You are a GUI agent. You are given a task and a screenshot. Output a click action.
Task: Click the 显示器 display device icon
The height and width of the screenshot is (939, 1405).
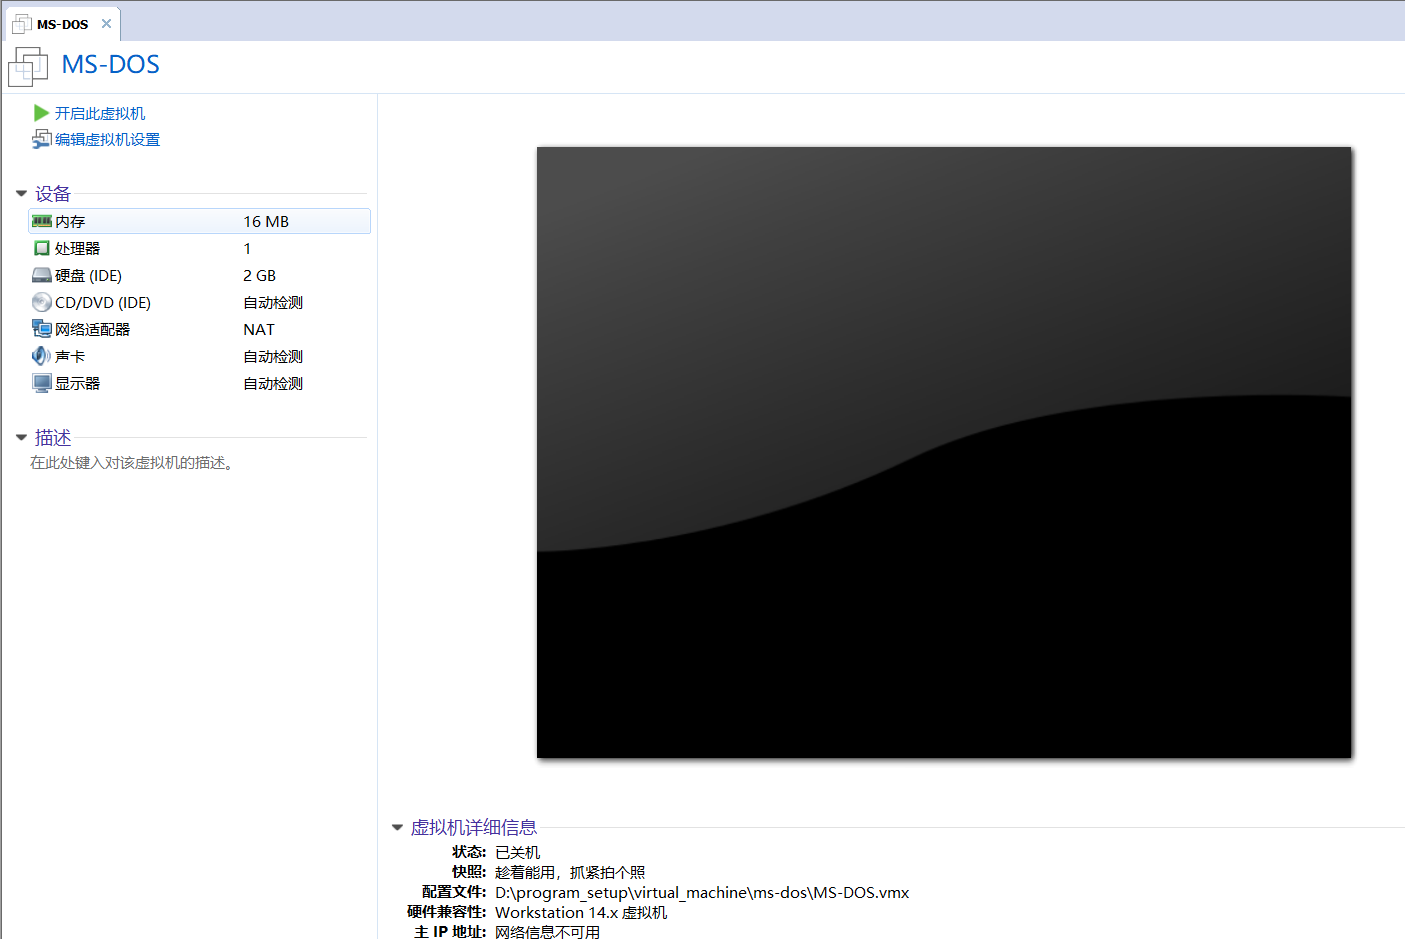pyautogui.click(x=42, y=383)
